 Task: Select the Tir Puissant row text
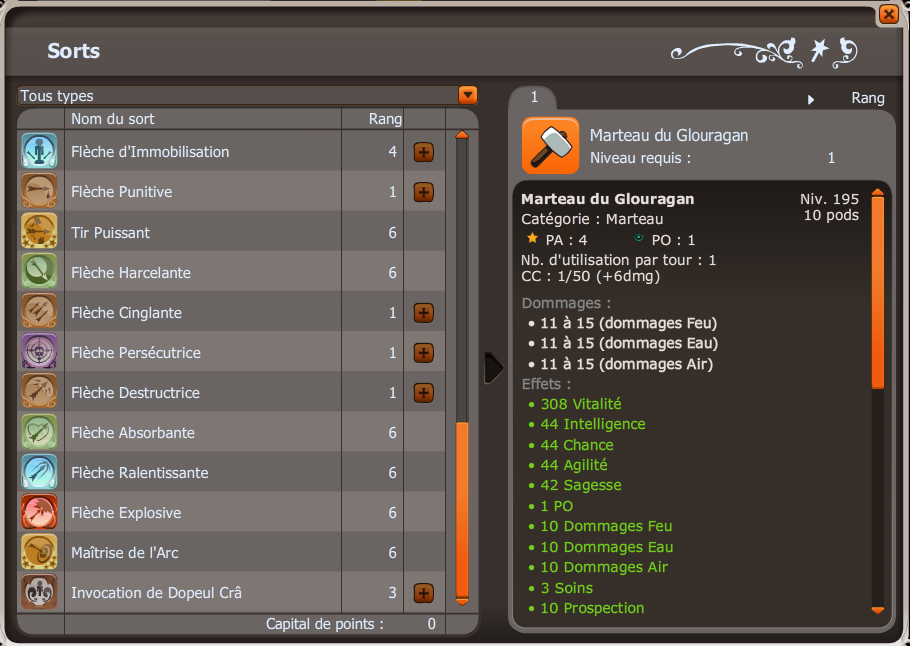(x=110, y=233)
